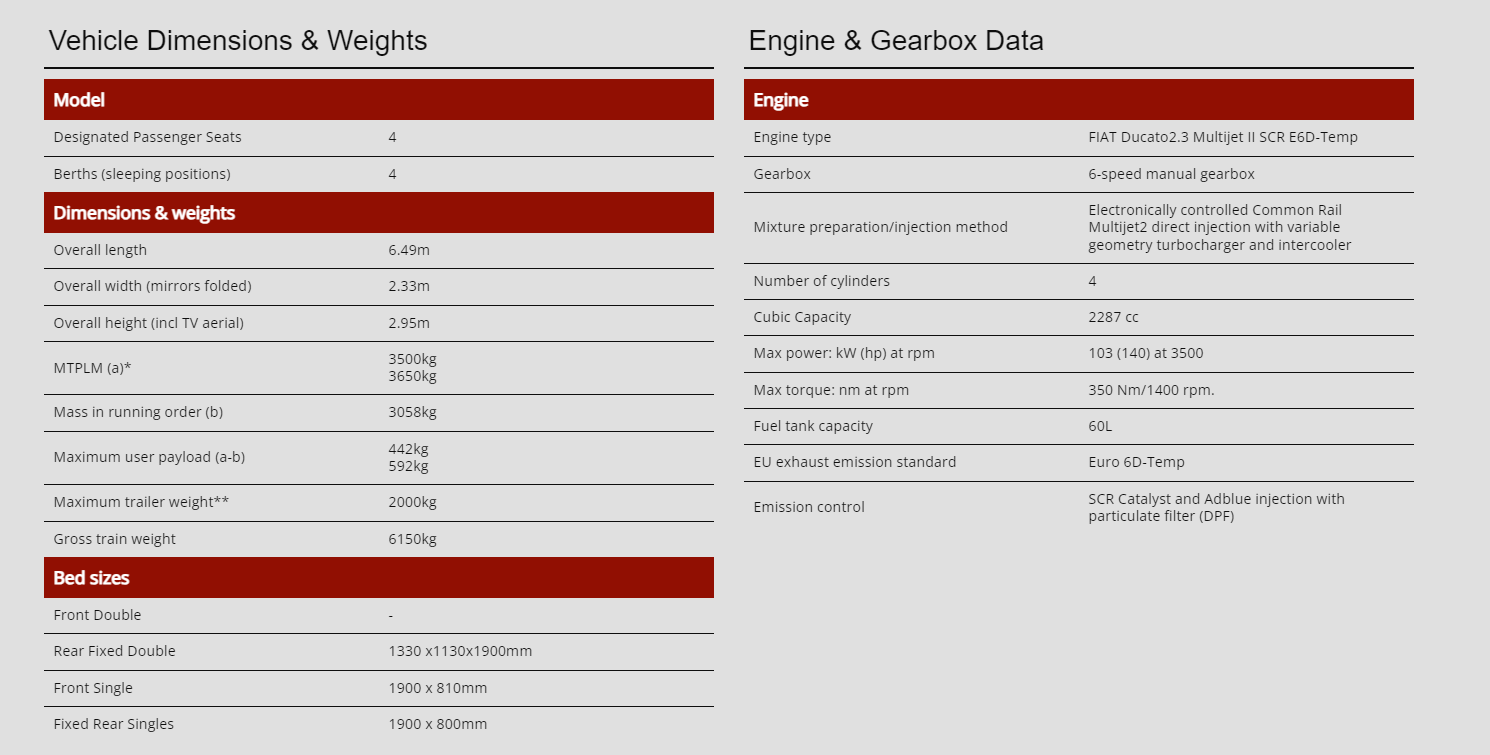Image resolution: width=1490 pixels, height=755 pixels.
Task: Click the '2287 cc' capacity value
Action: (x=1113, y=317)
